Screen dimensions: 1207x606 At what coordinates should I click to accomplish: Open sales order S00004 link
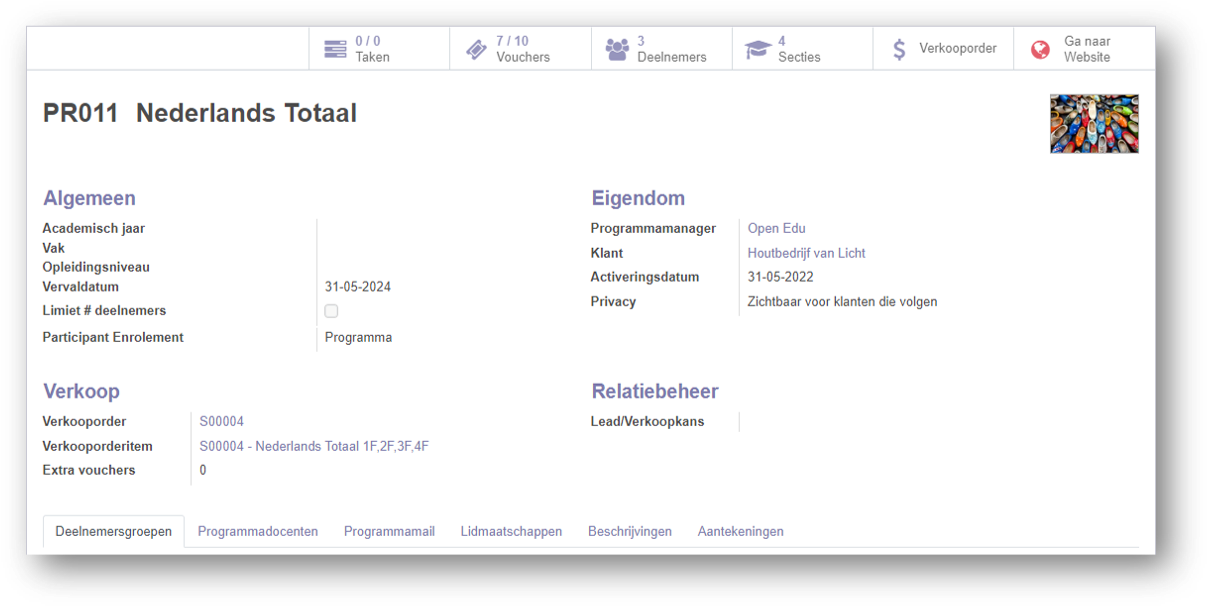pos(222,422)
